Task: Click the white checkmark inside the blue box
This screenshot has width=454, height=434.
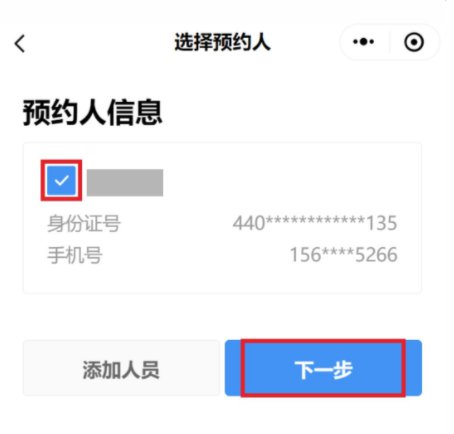Action: coord(61,181)
